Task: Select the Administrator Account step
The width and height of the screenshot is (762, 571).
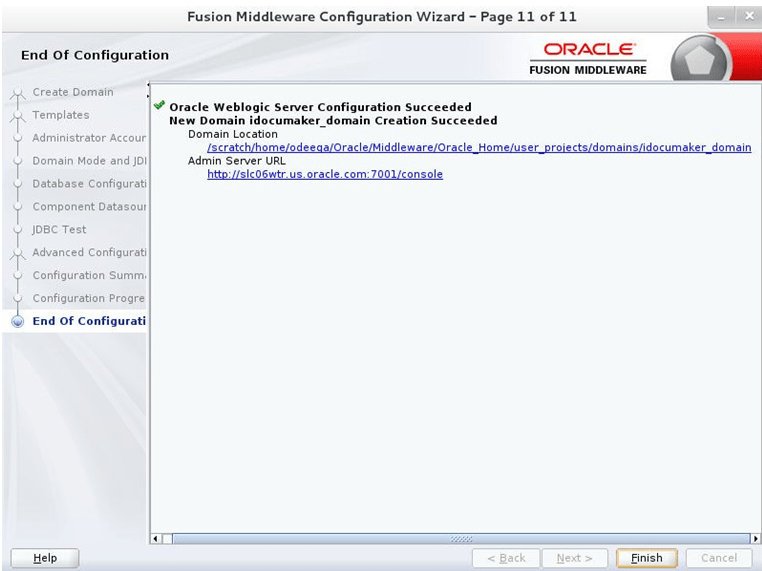Action: (x=89, y=138)
